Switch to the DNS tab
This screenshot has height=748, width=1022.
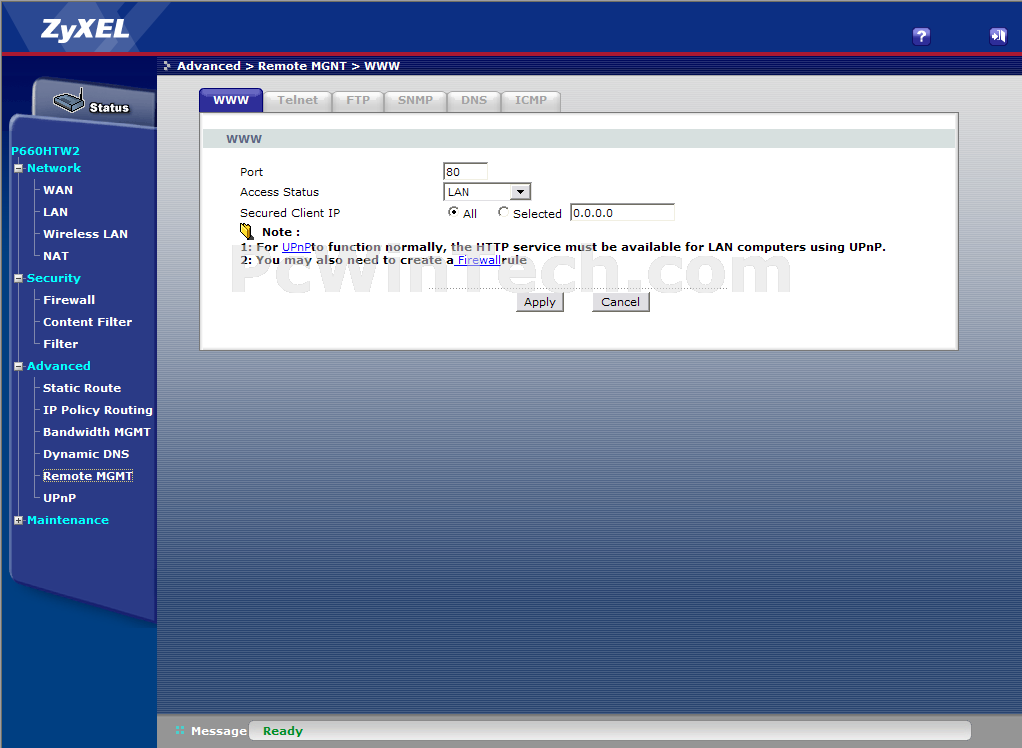(474, 101)
